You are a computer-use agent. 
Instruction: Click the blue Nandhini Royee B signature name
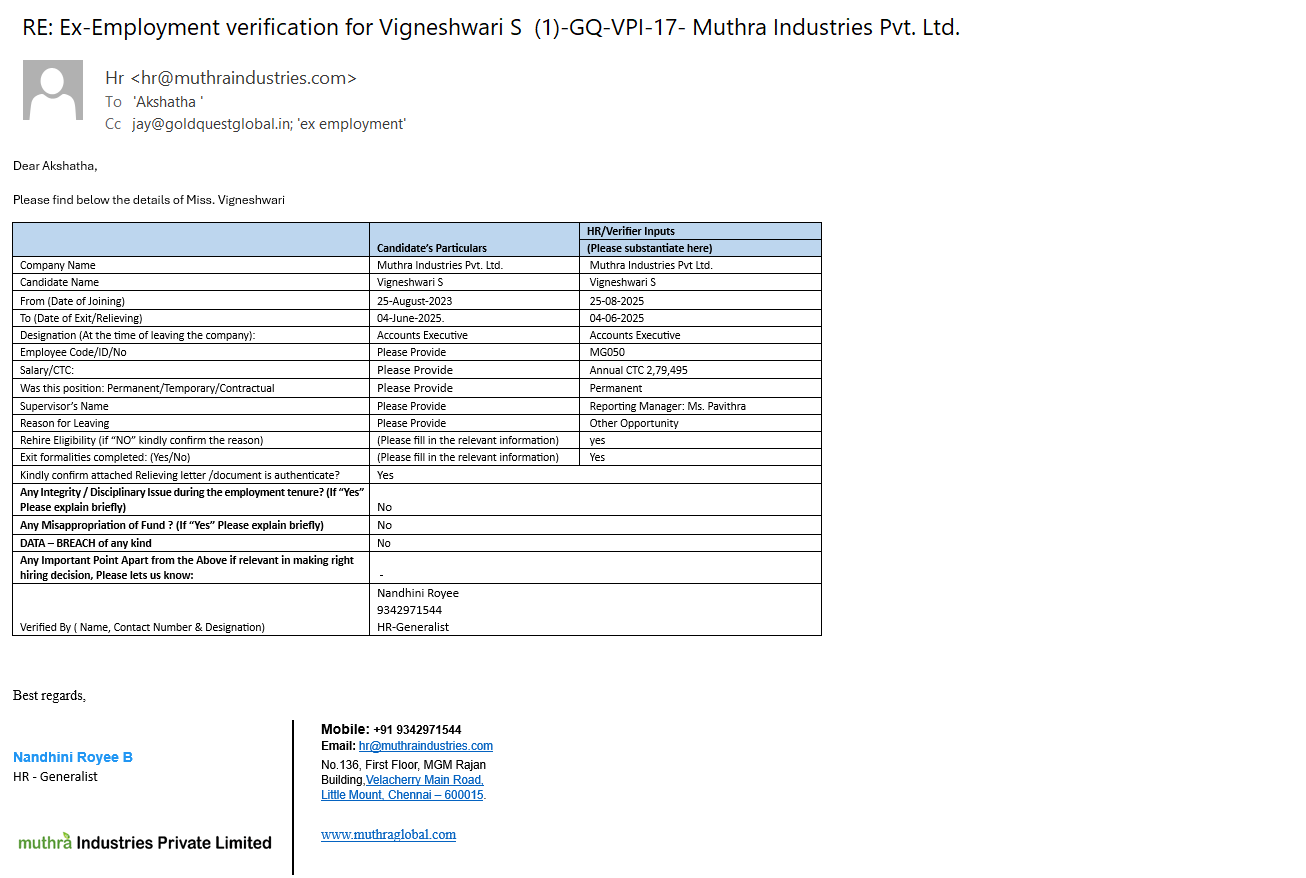[73, 757]
